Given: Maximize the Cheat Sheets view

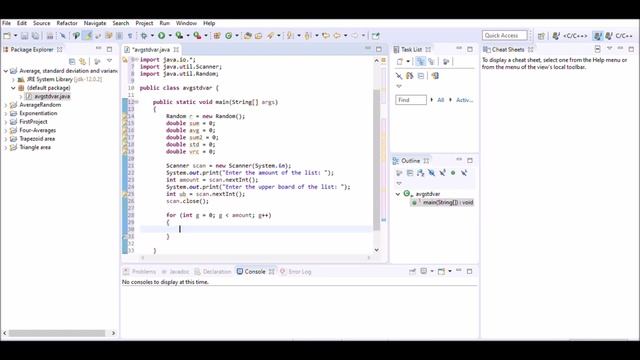Looking at the screenshot, I should pos(631,49).
